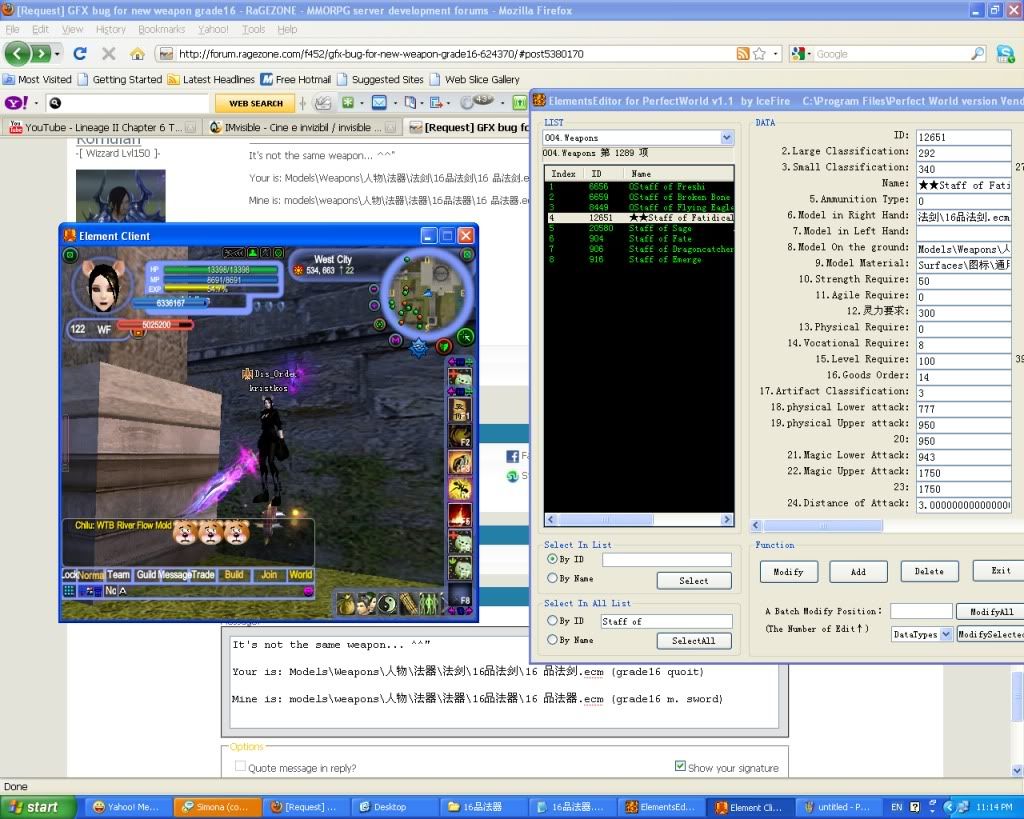Click the Yahoo! toolbar mail icon
Image resolution: width=1024 pixels, height=819 pixels.
(379, 103)
